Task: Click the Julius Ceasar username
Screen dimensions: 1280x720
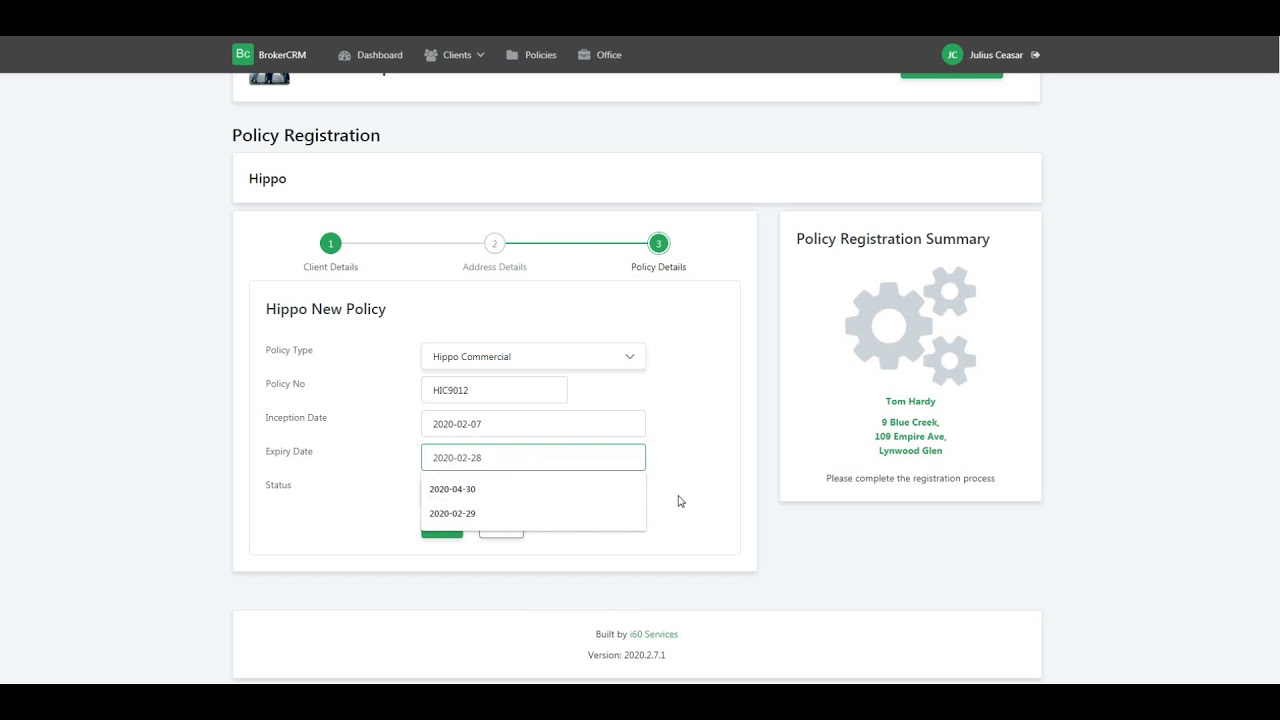Action: pos(996,55)
